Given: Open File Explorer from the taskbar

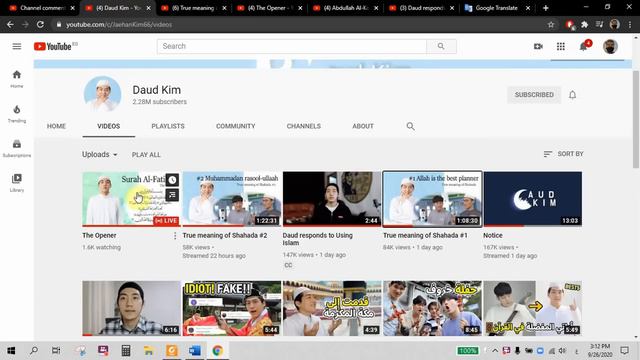Looking at the screenshot, I should tap(149, 350).
